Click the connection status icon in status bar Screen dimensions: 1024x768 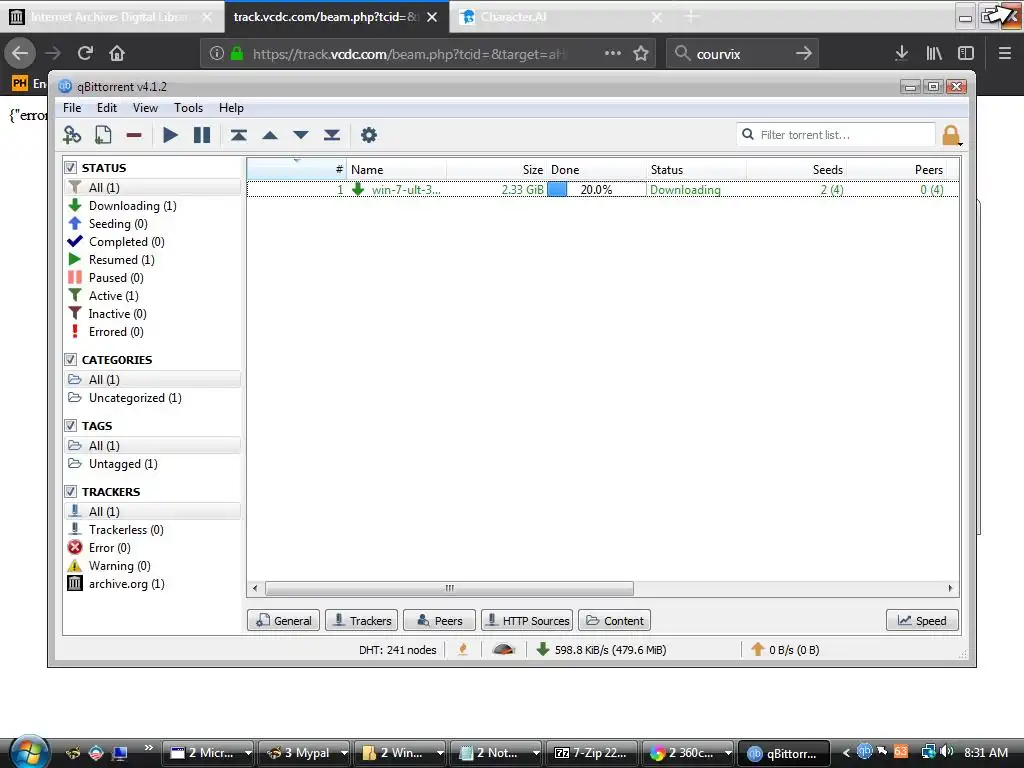pos(463,649)
